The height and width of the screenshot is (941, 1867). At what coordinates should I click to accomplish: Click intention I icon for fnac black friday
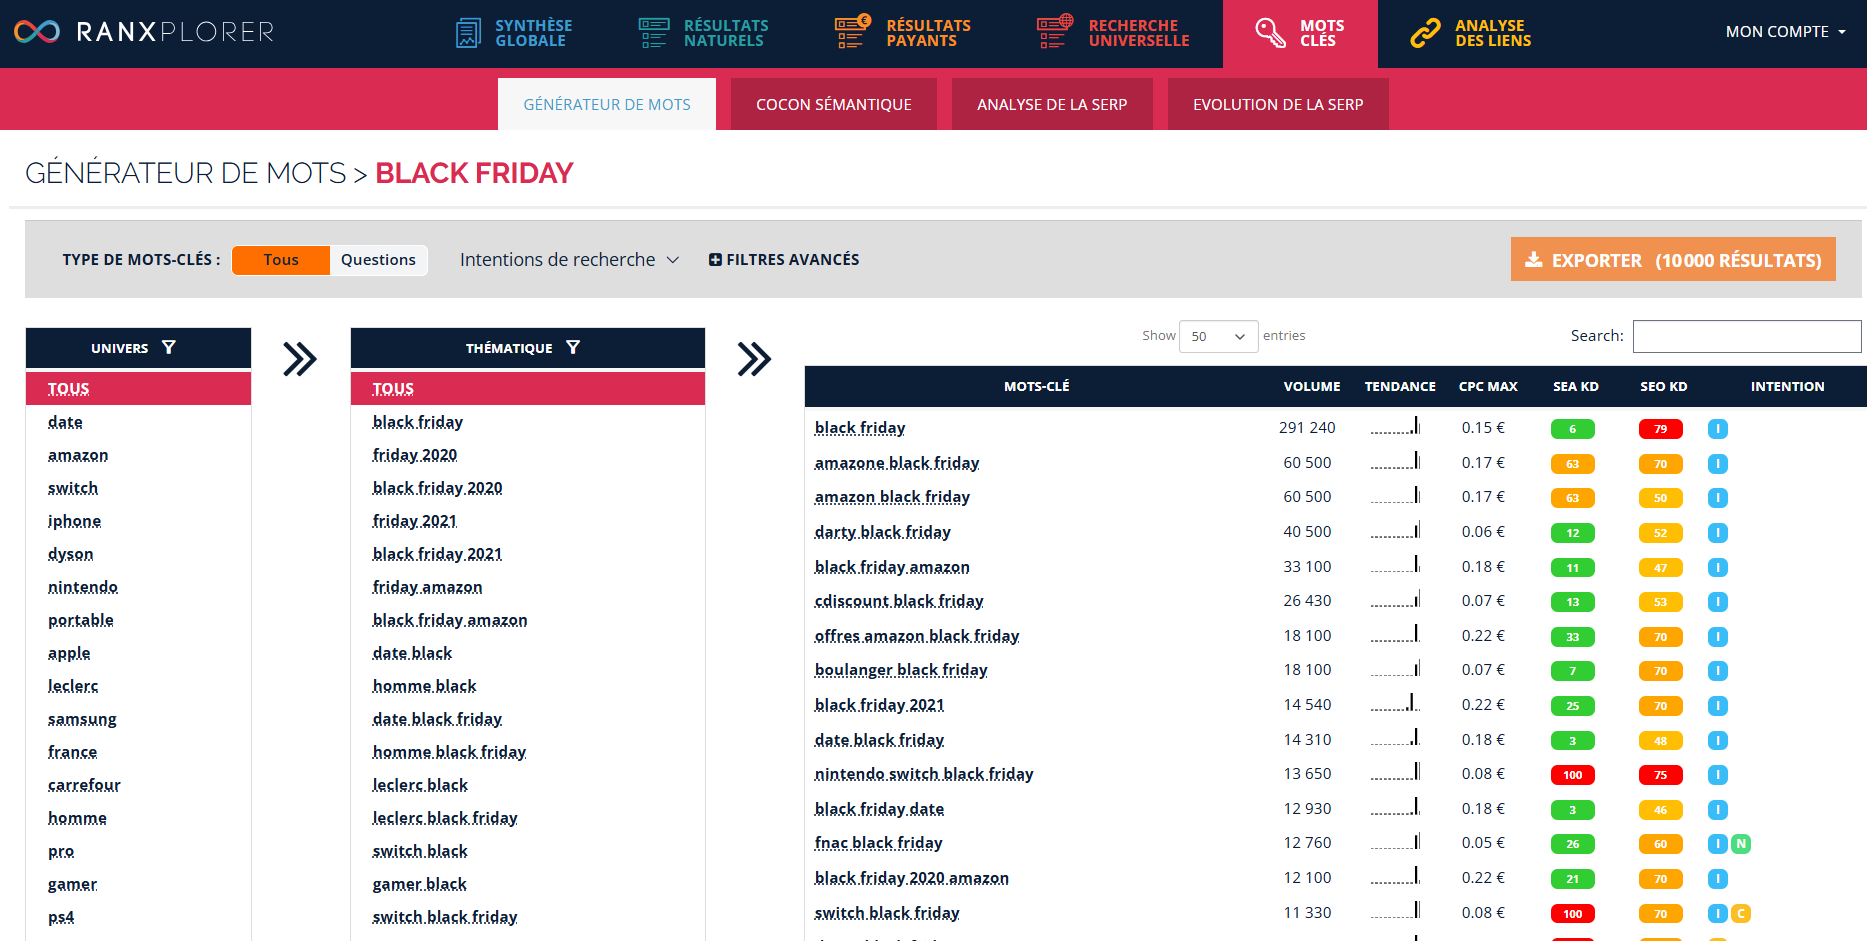[1718, 844]
